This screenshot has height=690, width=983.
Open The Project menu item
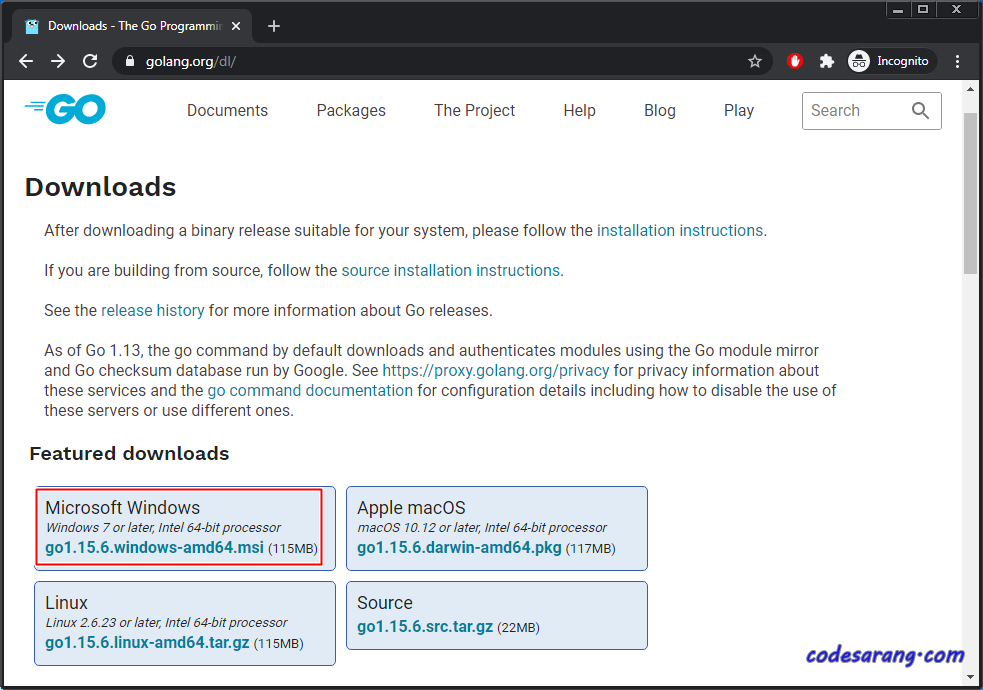click(x=475, y=110)
